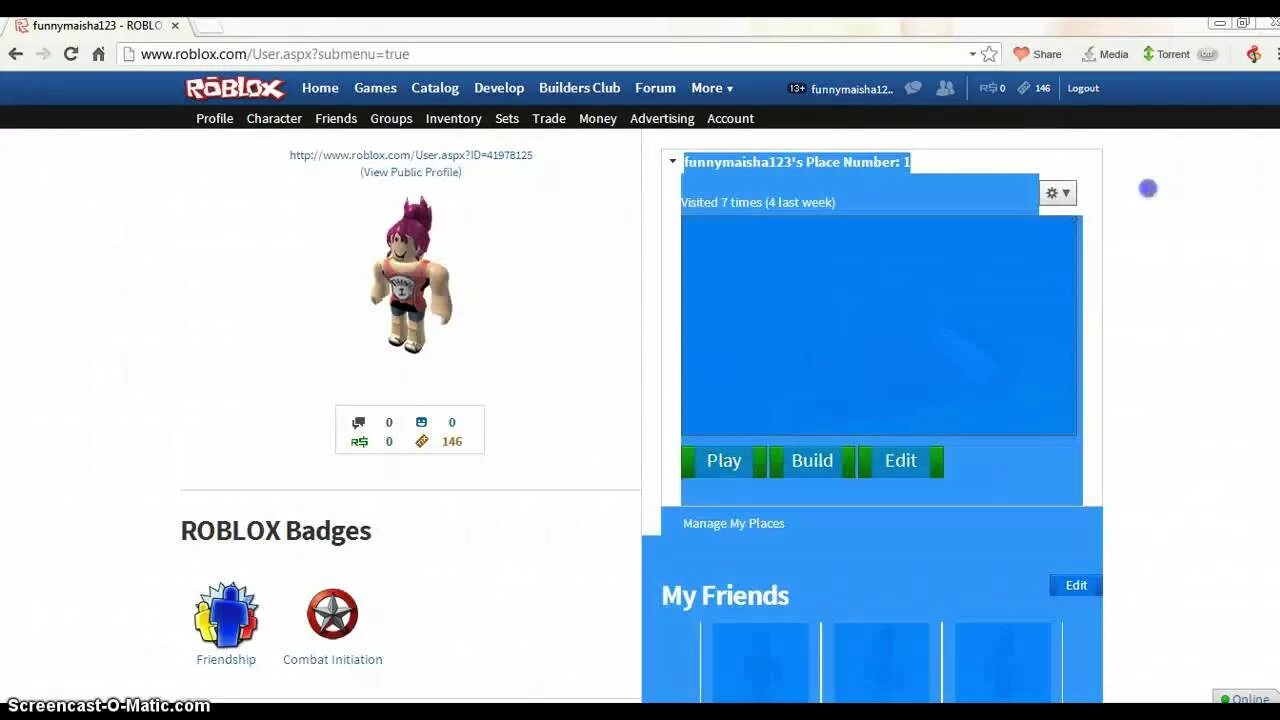The image size is (1280, 720).
Task: Click funnymaisha123's Place Number: 1 title
Action: pyautogui.click(x=797, y=162)
